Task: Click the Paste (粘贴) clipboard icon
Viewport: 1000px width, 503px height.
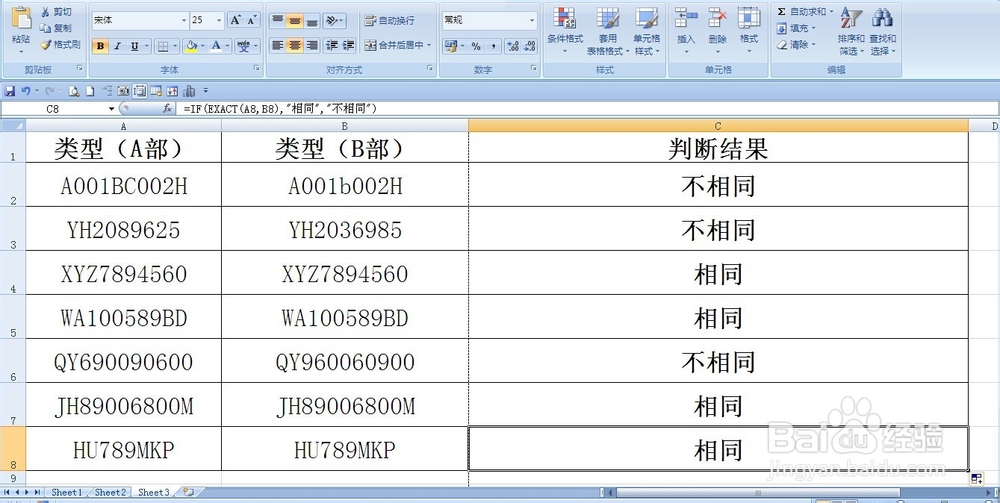Action: coord(22,19)
